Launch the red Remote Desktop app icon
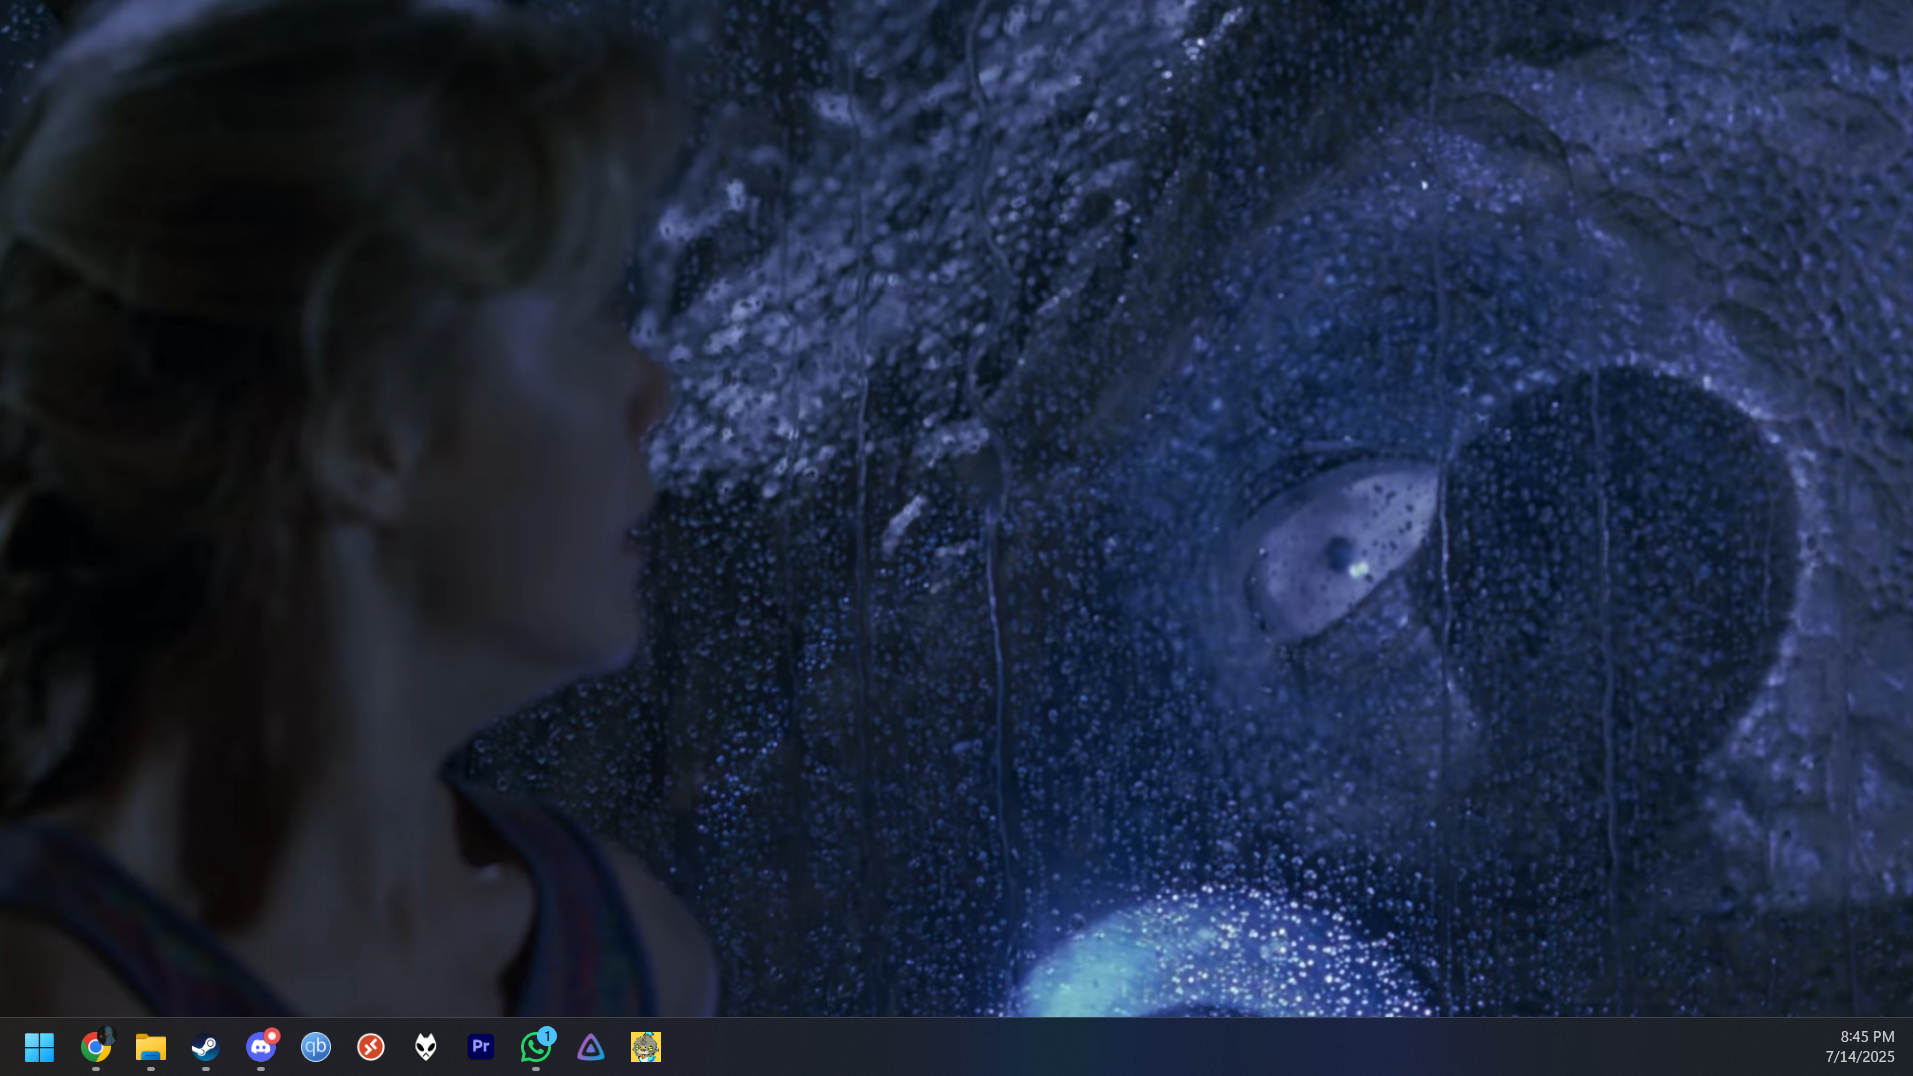Viewport: 1913px width, 1076px height. click(371, 1047)
